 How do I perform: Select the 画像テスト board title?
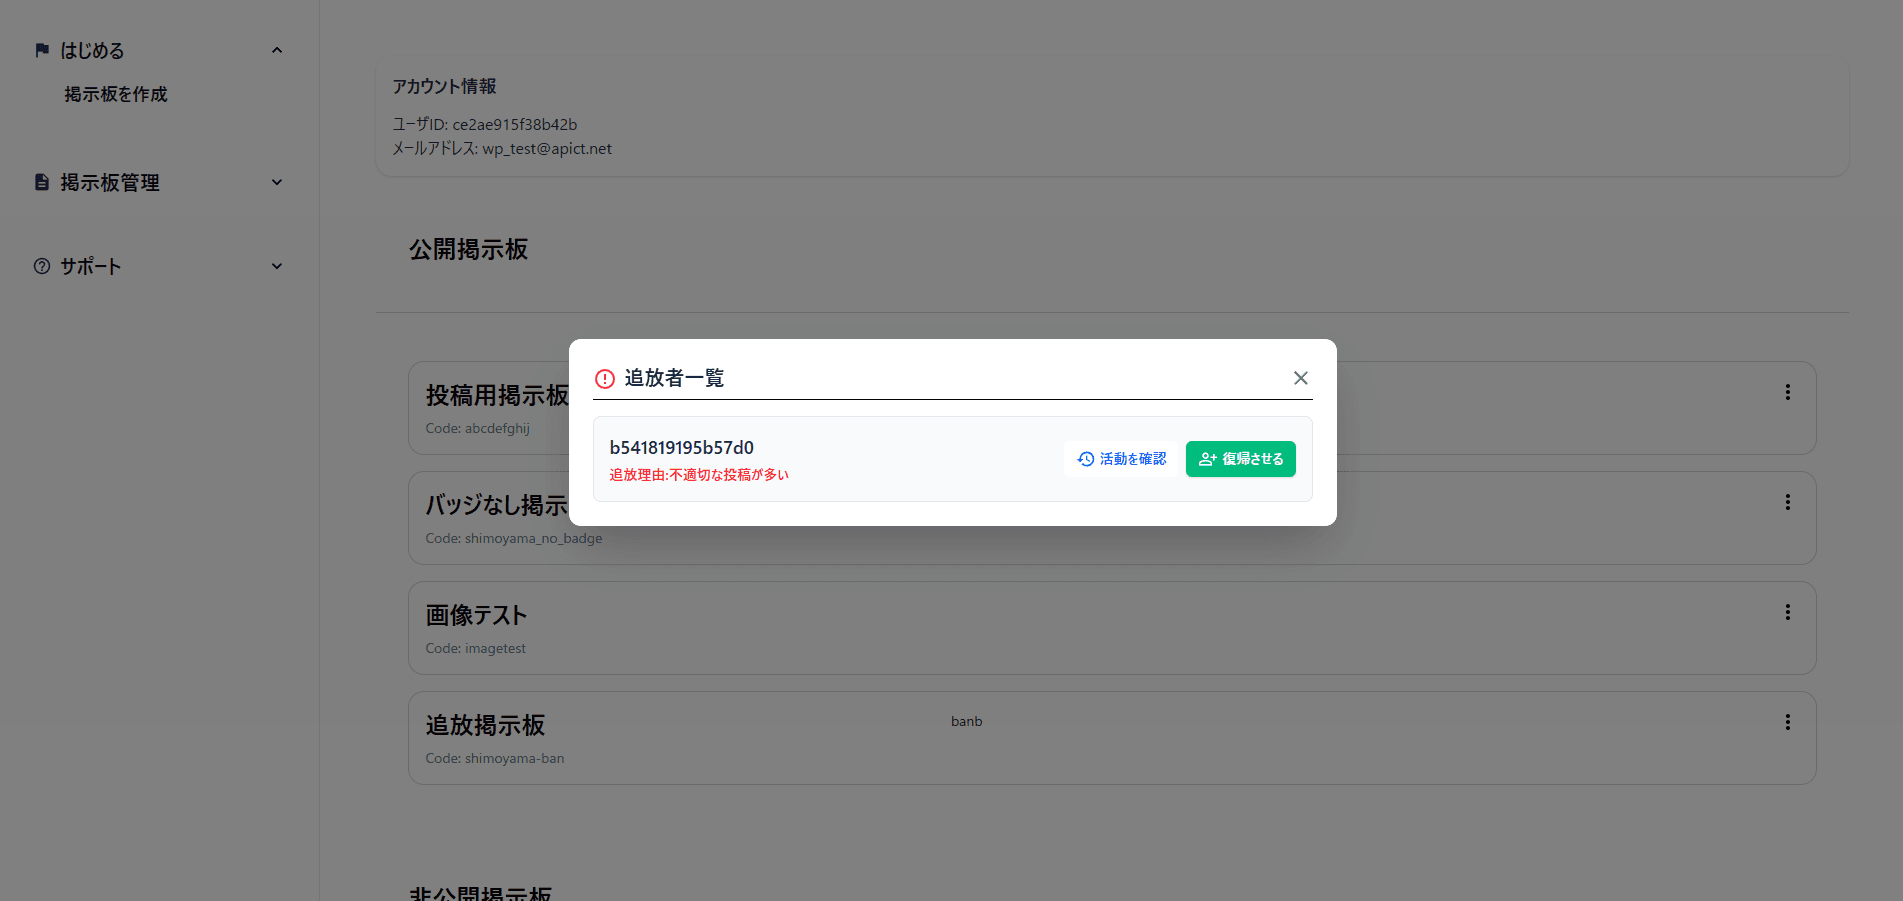pos(476,615)
